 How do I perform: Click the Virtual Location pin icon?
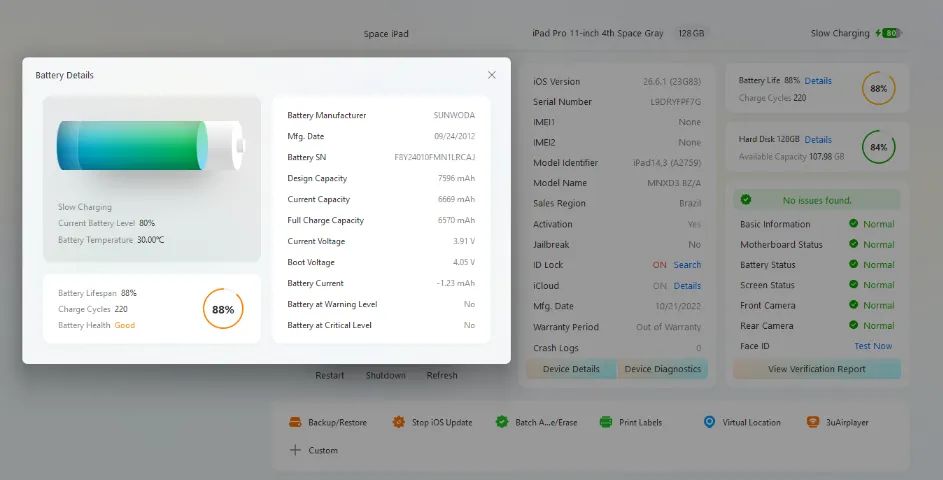(710, 422)
